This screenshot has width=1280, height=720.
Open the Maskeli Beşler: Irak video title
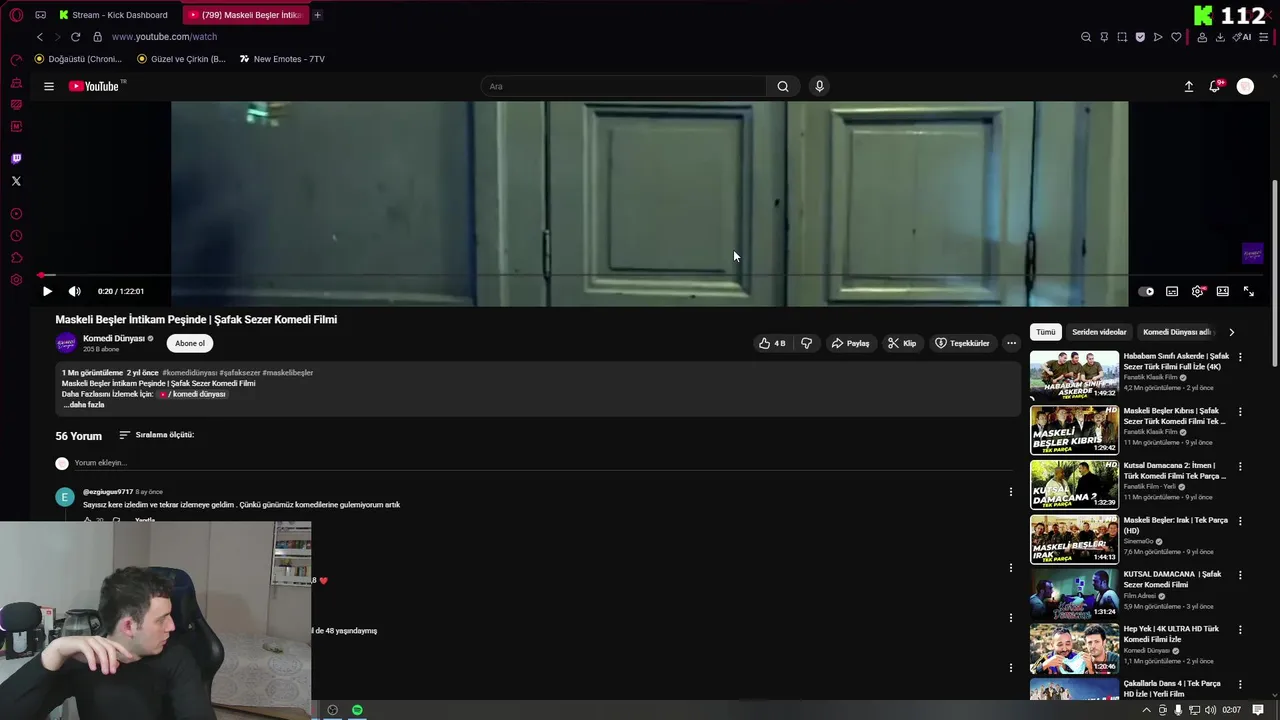tap(1175, 525)
